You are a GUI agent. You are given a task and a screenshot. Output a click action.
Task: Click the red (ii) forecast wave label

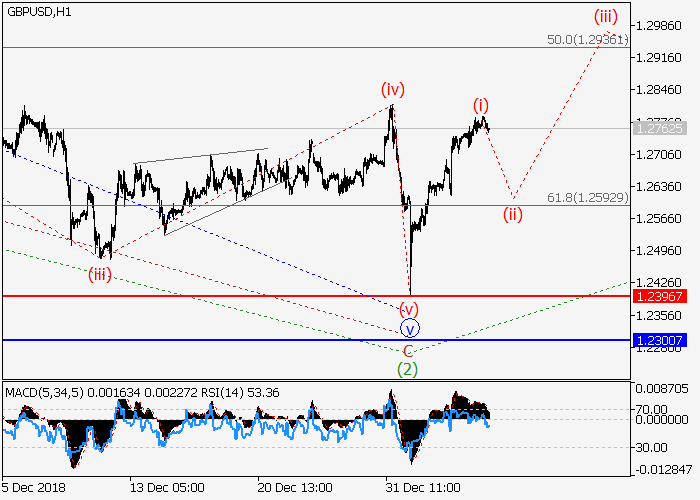(513, 212)
